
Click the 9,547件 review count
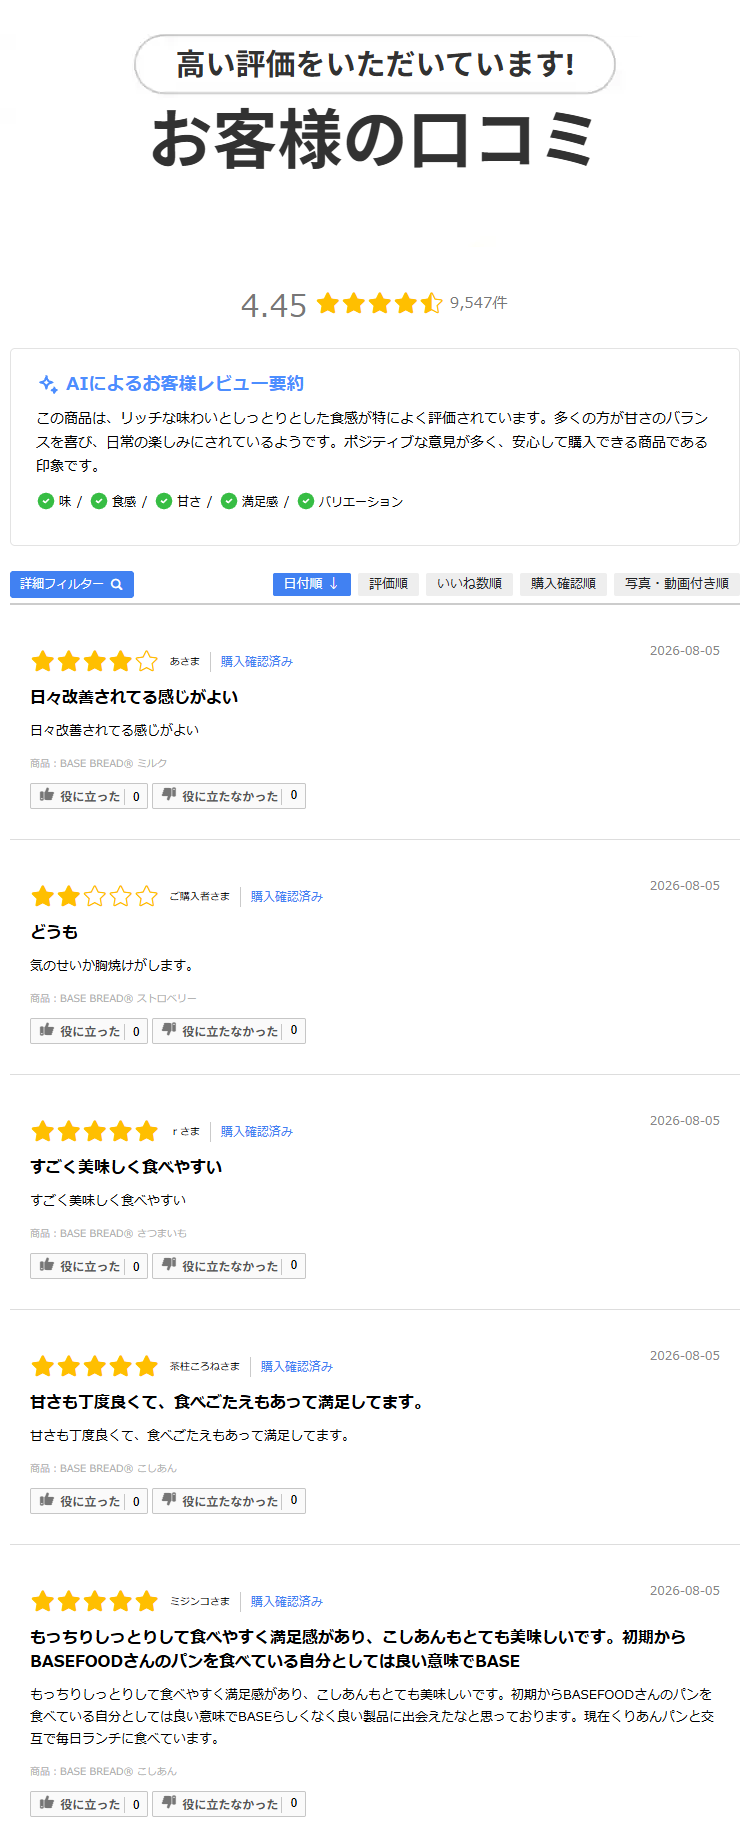(x=478, y=303)
